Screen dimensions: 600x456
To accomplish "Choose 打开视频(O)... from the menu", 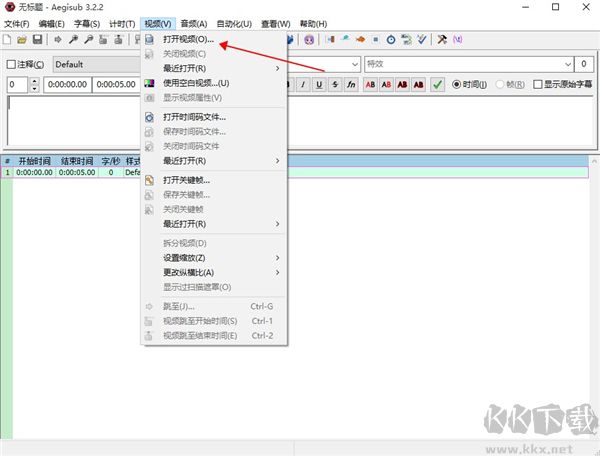I will point(188,39).
